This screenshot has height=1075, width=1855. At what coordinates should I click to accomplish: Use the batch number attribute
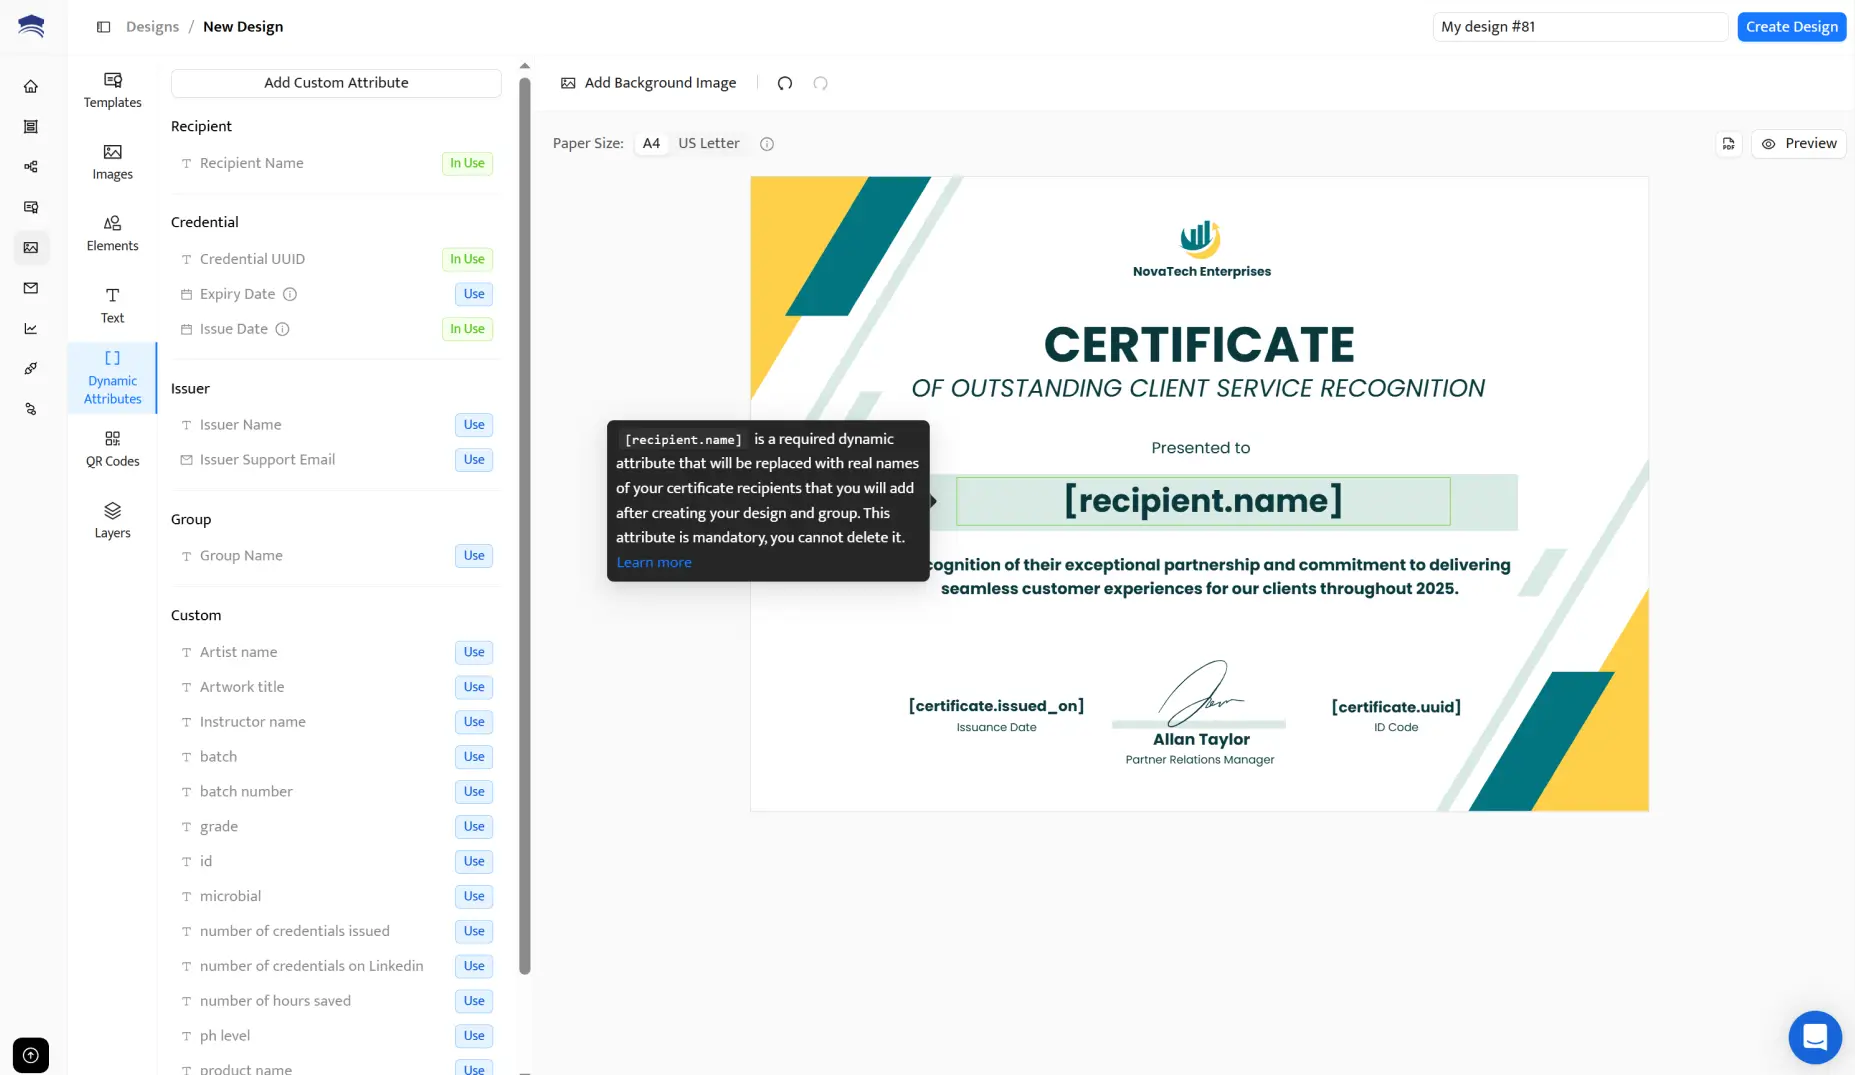tap(474, 792)
